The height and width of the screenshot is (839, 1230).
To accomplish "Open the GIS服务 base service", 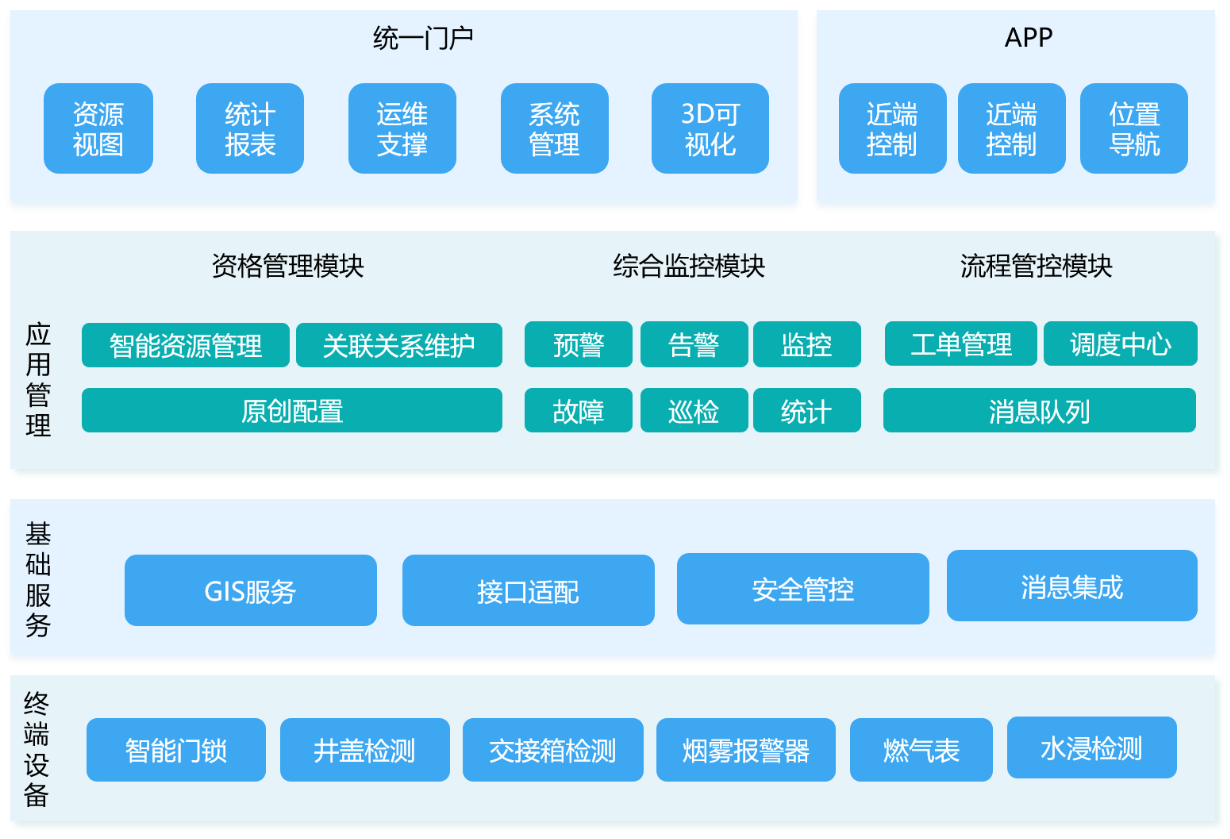I will click(x=251, y=591).
